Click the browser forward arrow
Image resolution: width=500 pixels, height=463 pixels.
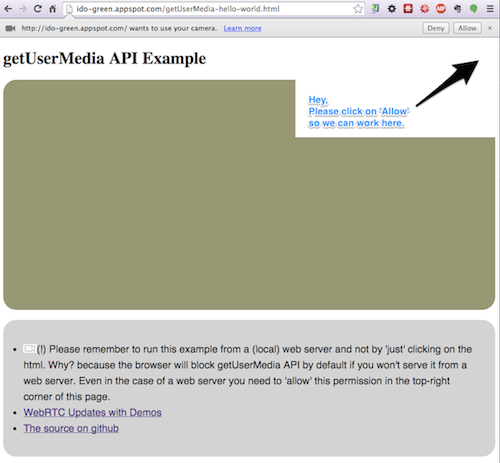pos(23,9)
